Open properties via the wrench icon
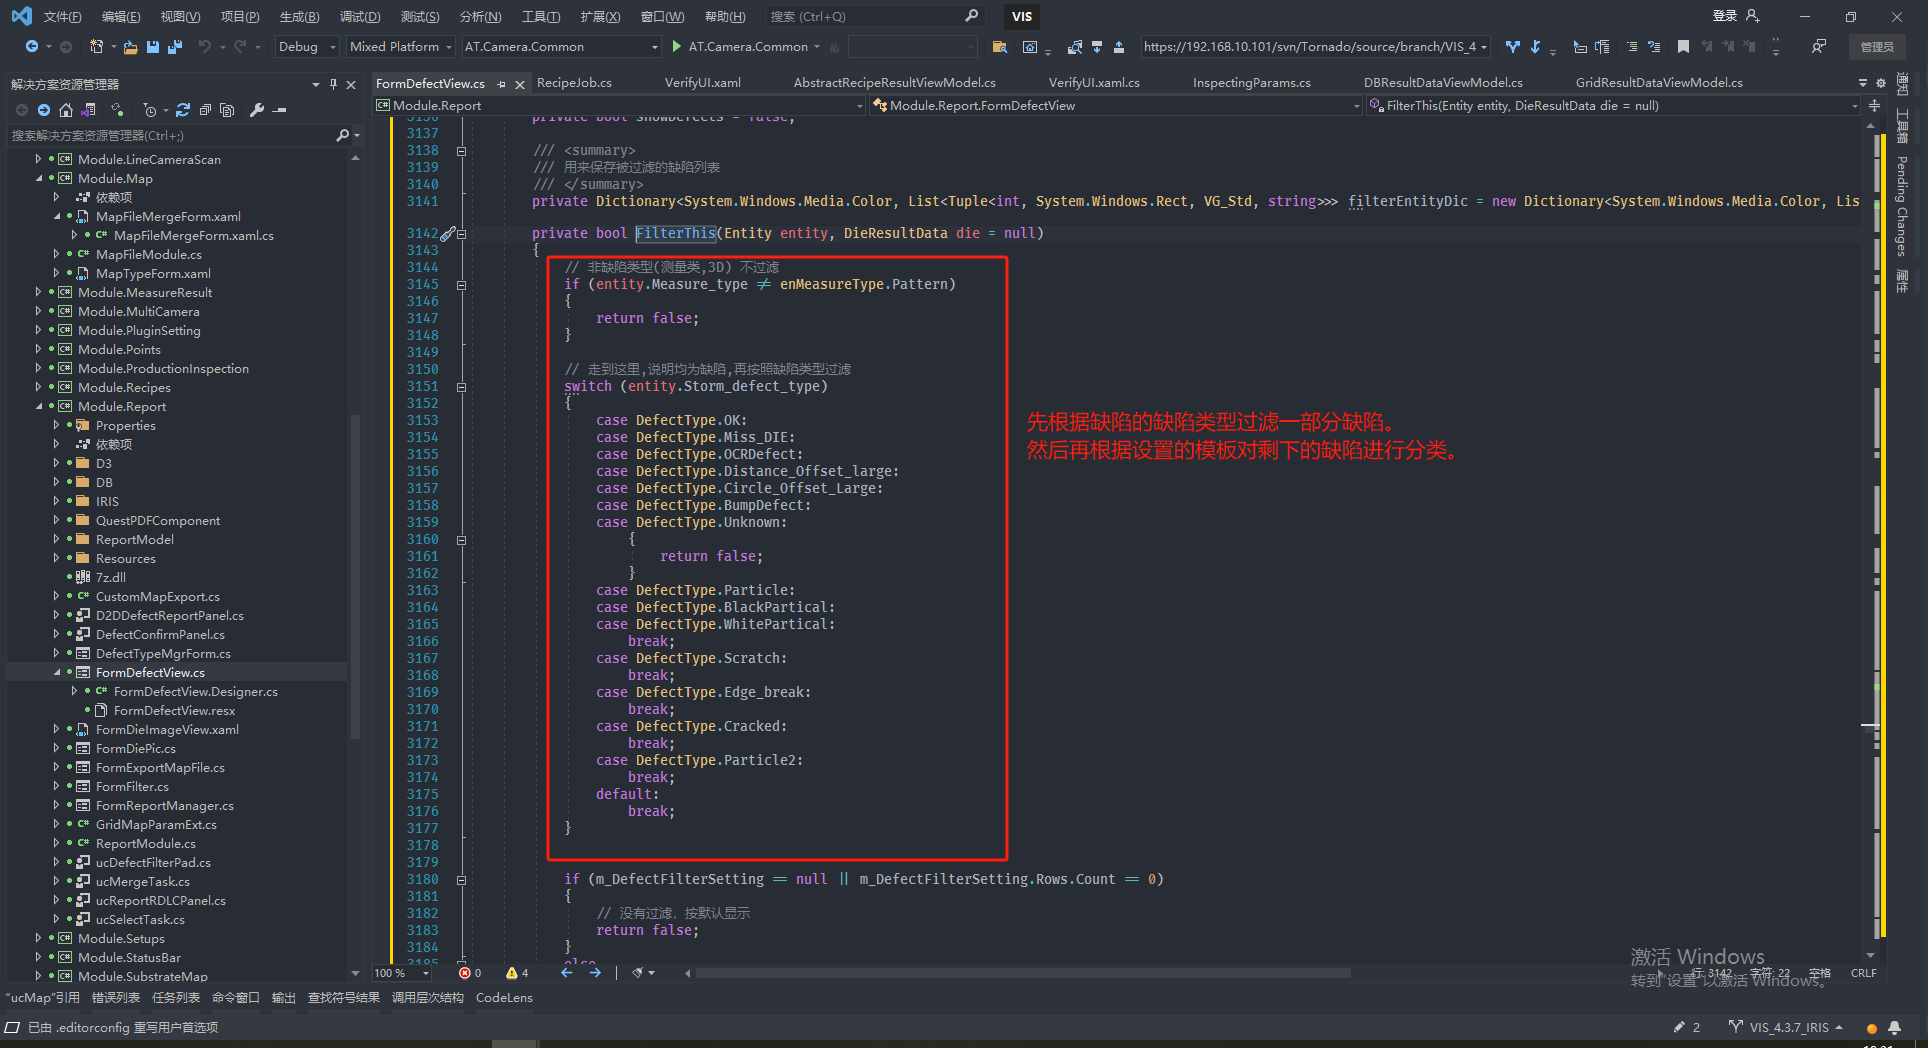Screen dimensions: 1928x1048 [x=257, y=110]
